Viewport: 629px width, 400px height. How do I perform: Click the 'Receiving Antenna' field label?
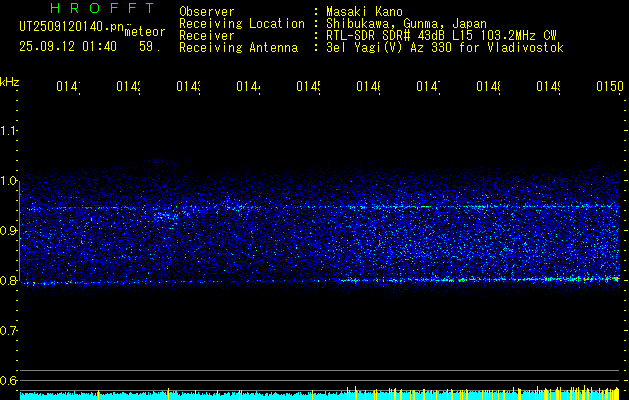click(239, 48)
